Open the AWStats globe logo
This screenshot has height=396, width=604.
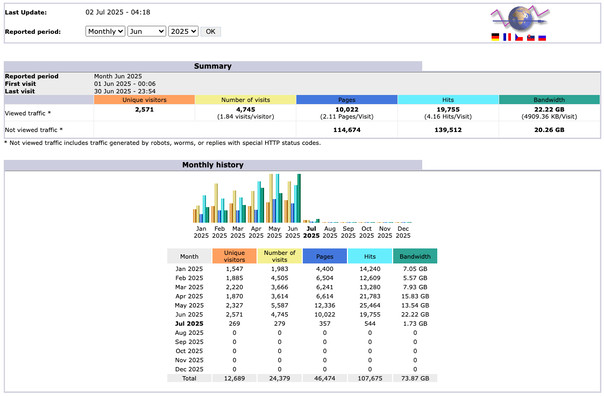[520, 18]
